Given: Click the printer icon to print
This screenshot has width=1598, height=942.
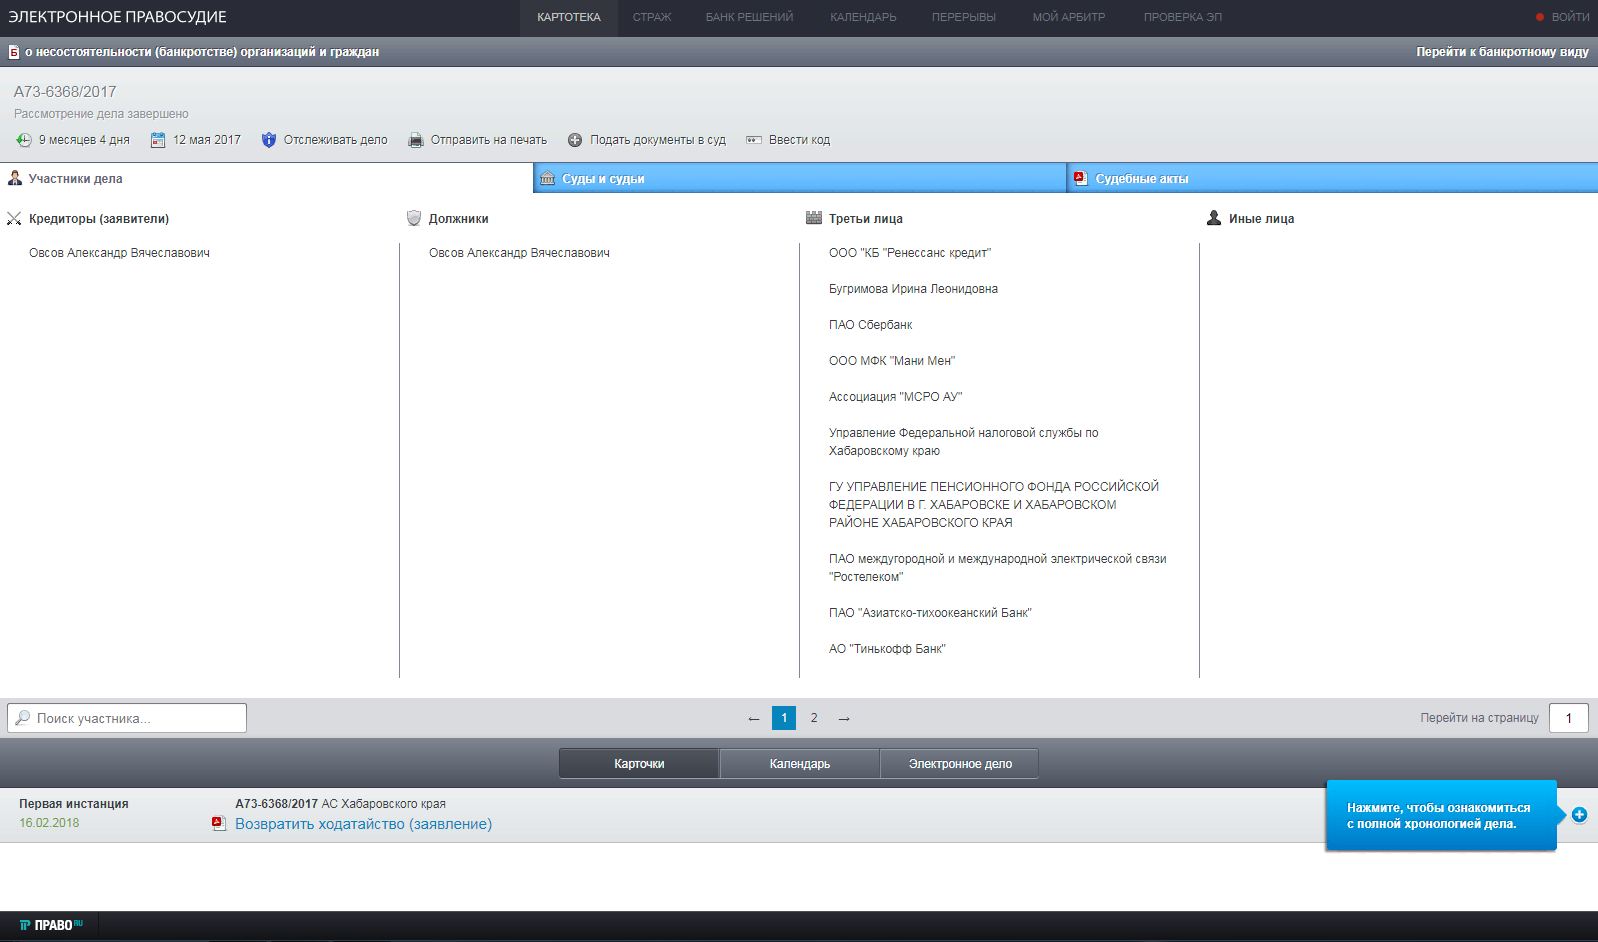Looking at the screenshot, I should [416, 140].
